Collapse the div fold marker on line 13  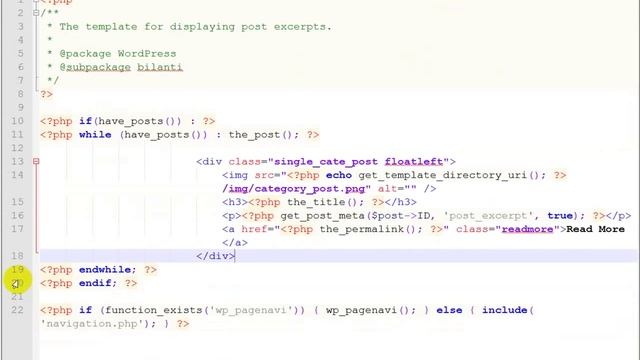(x=36, y=162)
